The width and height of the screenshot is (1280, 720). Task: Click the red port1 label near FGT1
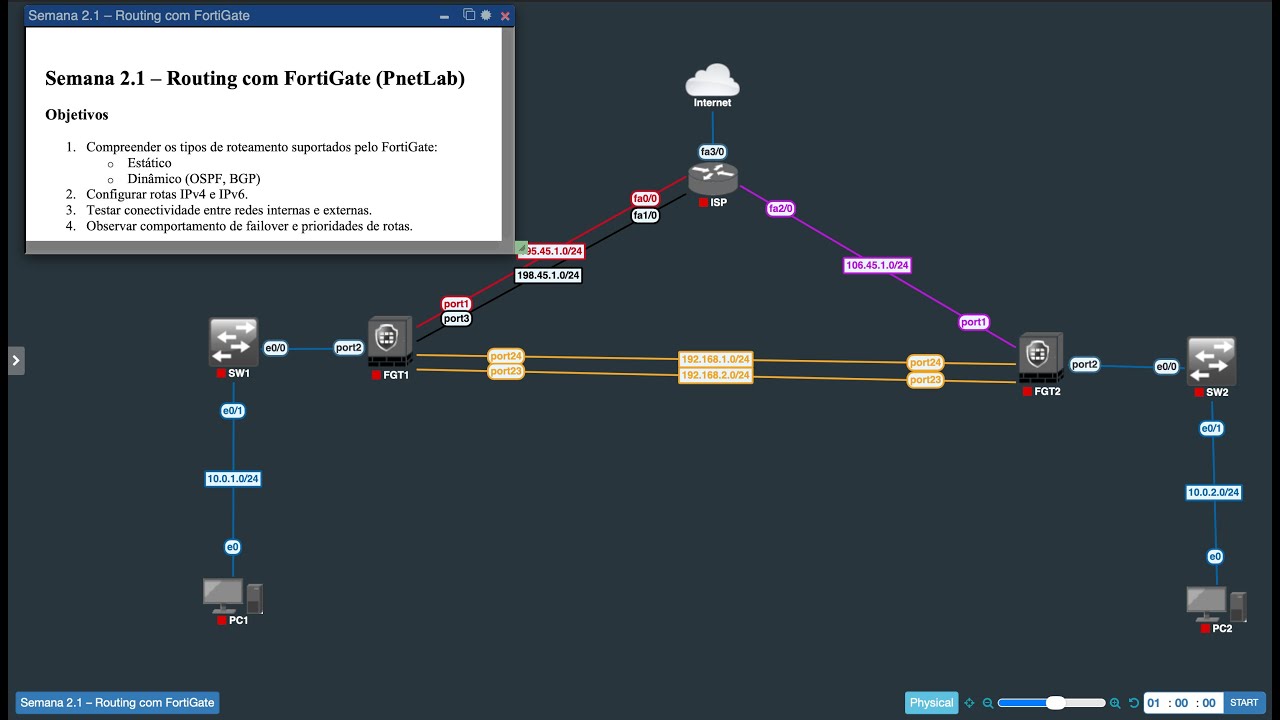(457, 303)
